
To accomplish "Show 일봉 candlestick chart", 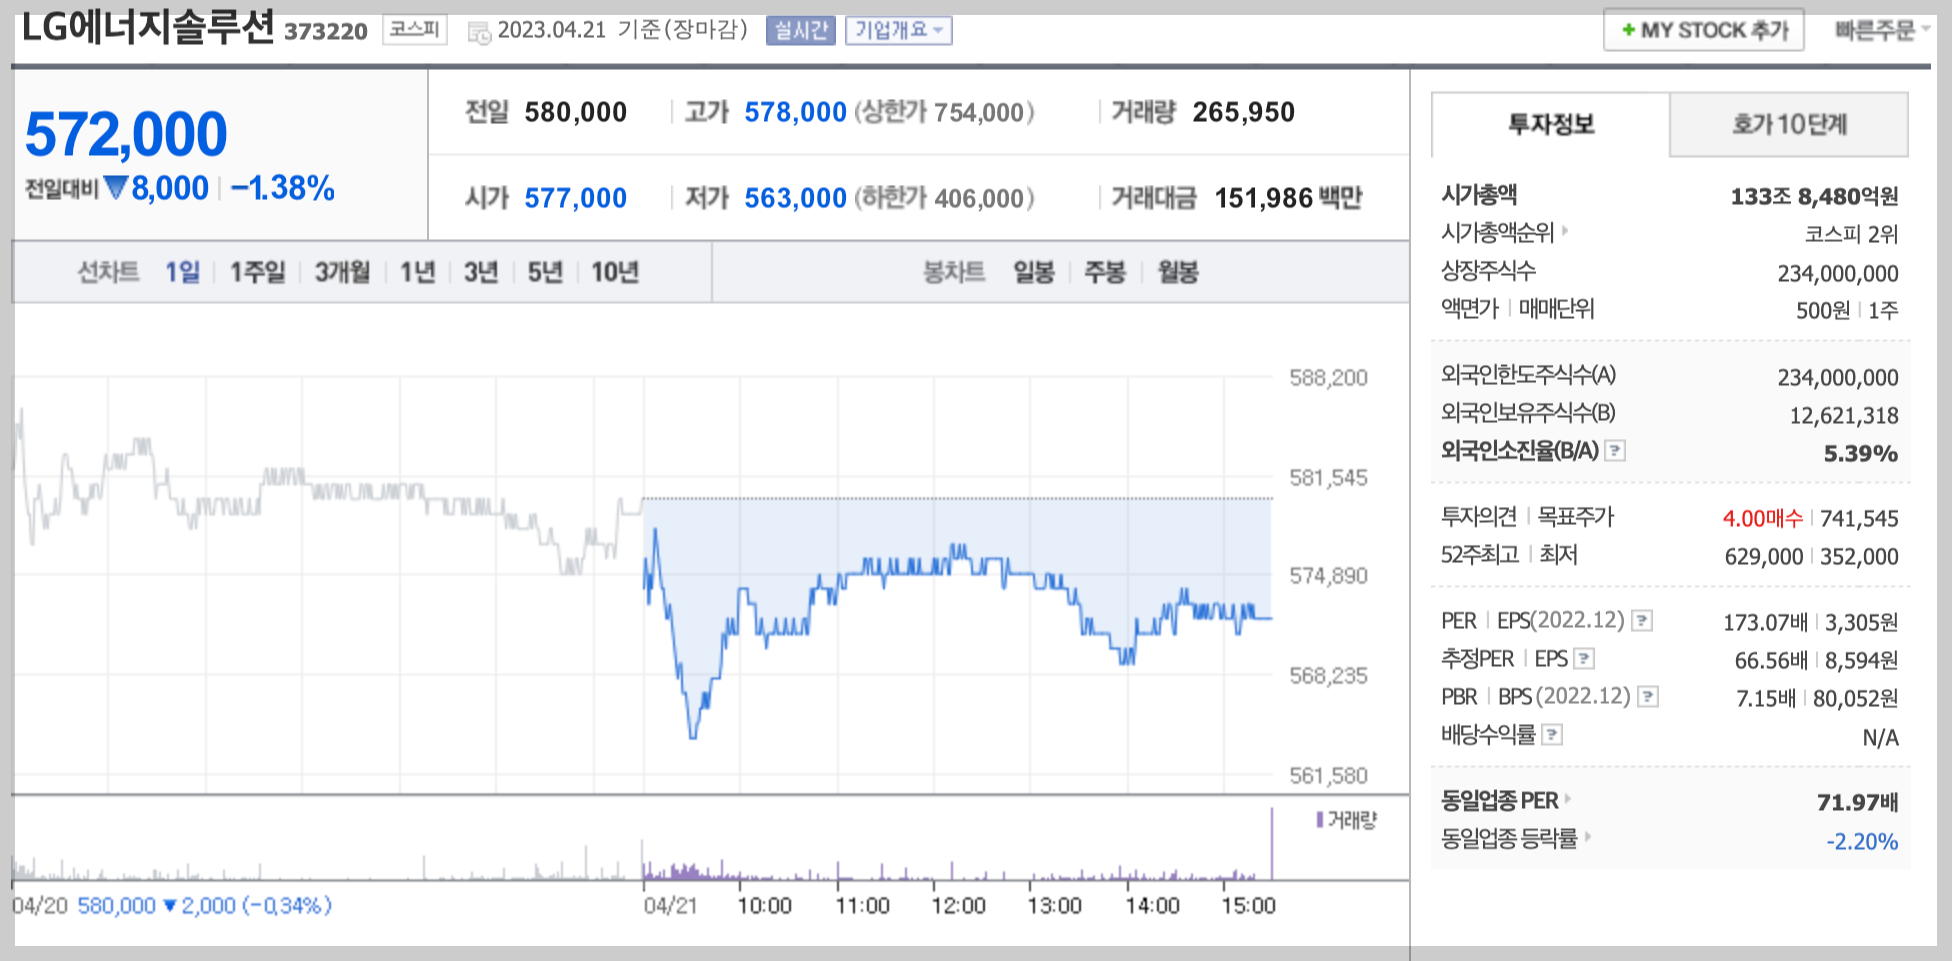I will pos(1034,272).
